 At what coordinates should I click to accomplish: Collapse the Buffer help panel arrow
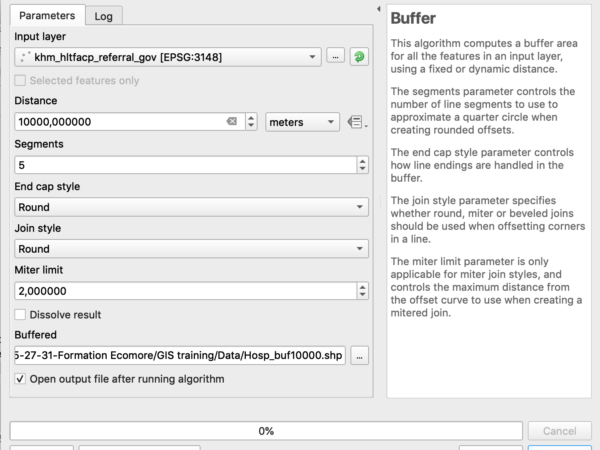[x=378, y=9]
